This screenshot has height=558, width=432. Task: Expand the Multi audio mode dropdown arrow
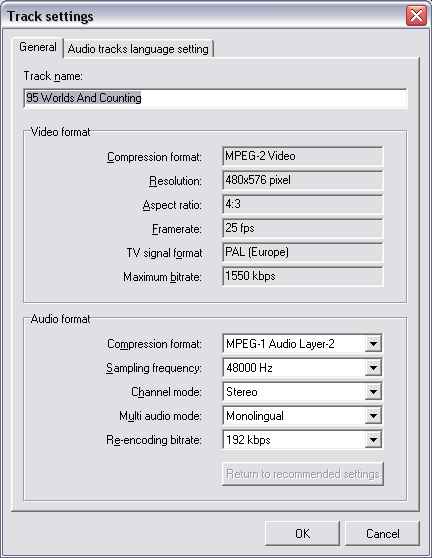point(373,416)
